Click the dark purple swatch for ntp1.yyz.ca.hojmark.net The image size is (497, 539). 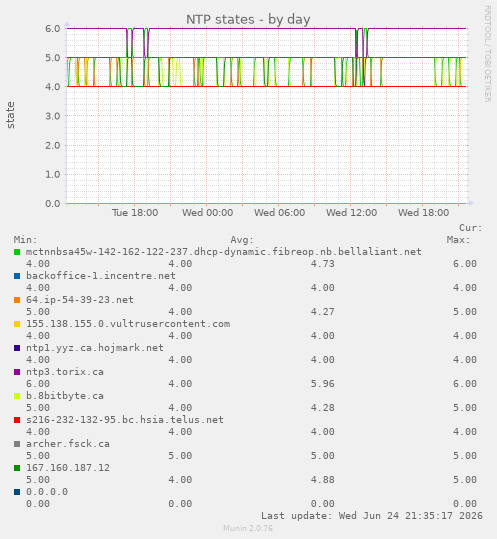click(x=17, y=348)
